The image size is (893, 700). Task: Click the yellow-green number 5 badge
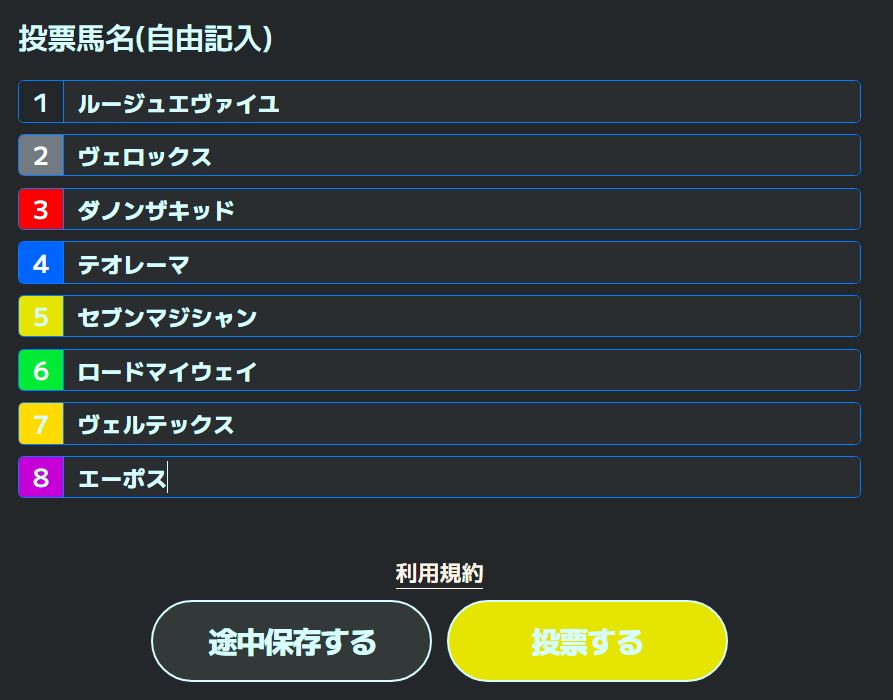(41, 317)
